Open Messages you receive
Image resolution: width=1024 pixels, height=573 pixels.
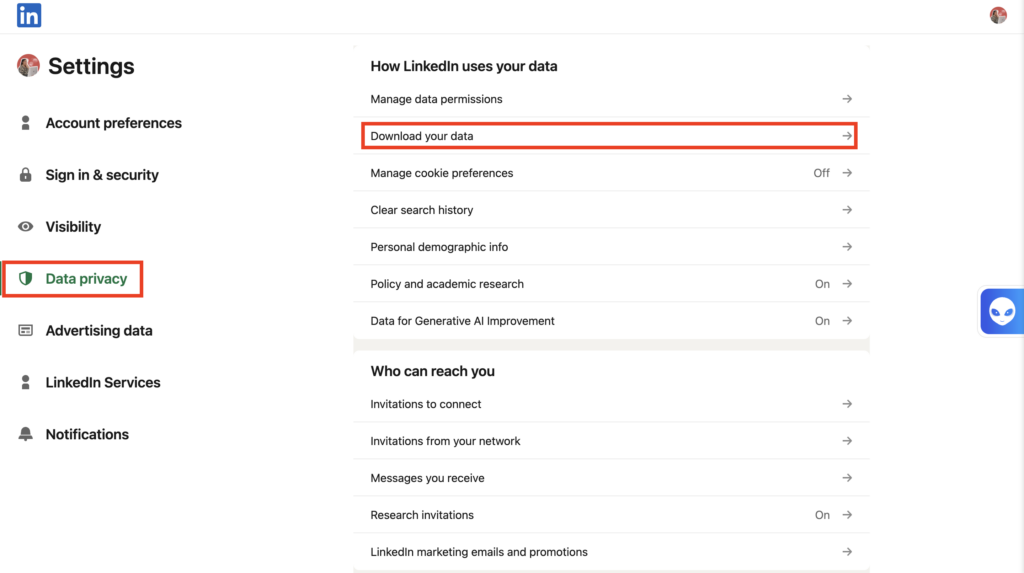click(x=611, y=478)
